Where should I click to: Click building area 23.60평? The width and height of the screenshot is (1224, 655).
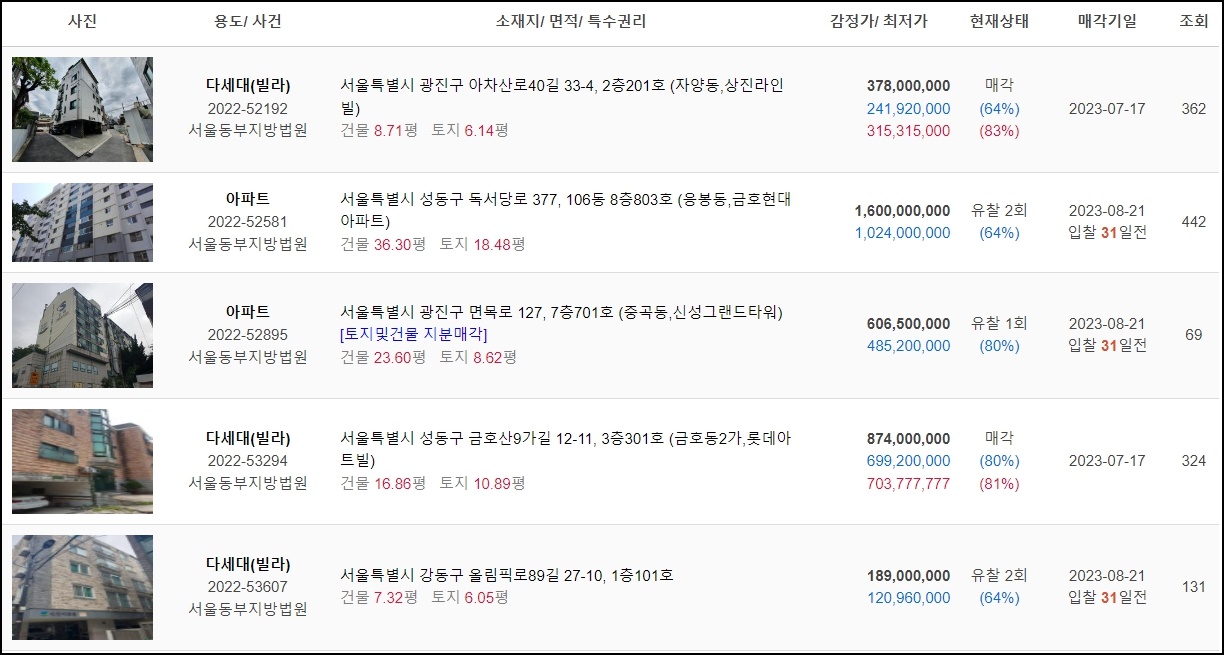(399, 357)
